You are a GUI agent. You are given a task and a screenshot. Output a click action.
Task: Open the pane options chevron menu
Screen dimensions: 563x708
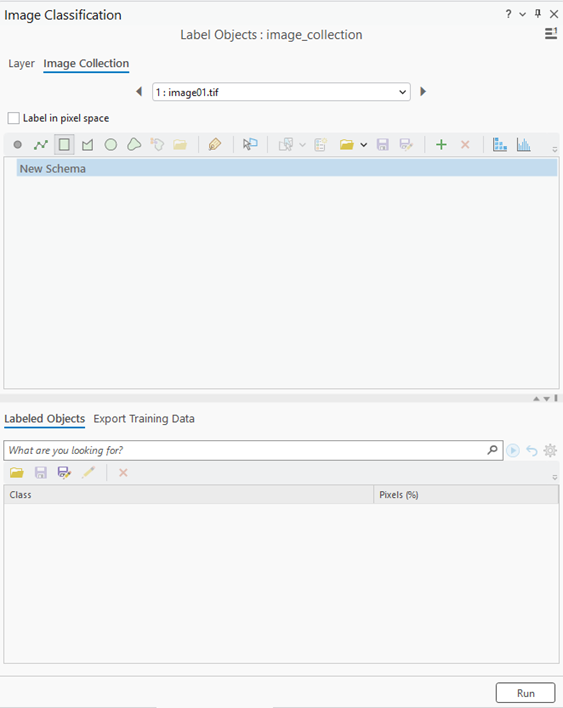(x=522, y=14)
